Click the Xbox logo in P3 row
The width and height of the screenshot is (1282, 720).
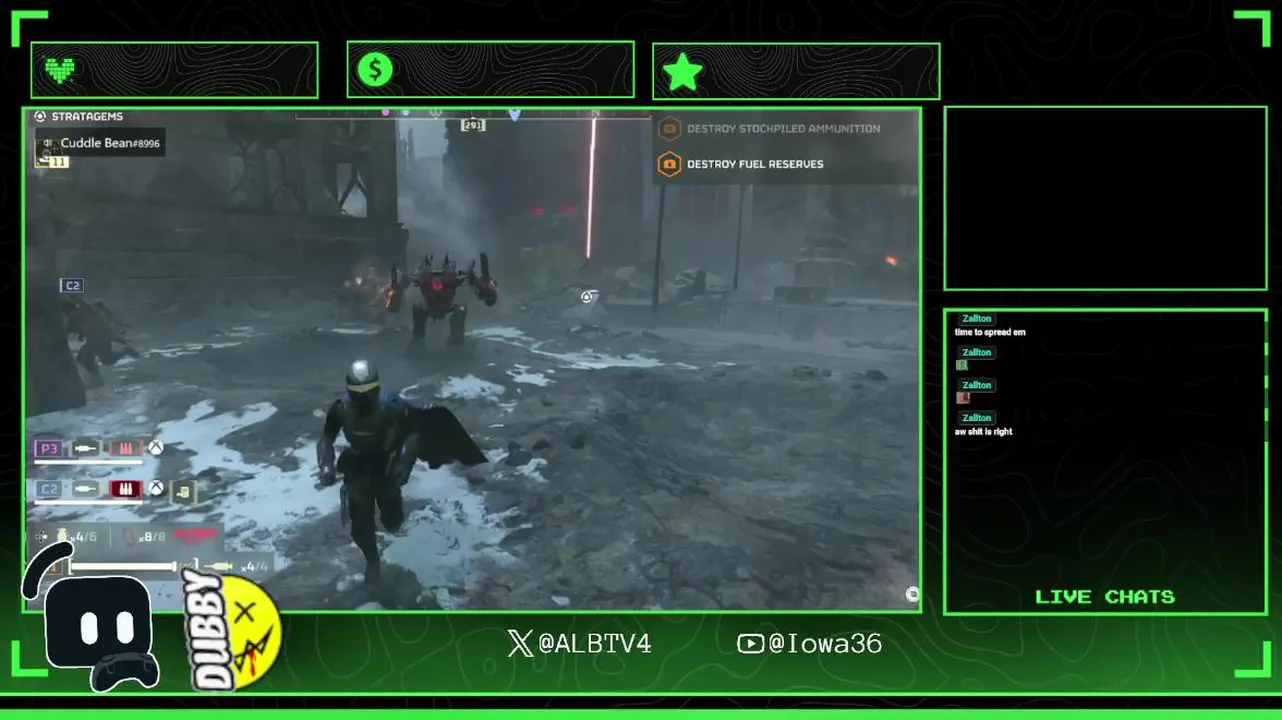tap(156, 449)
